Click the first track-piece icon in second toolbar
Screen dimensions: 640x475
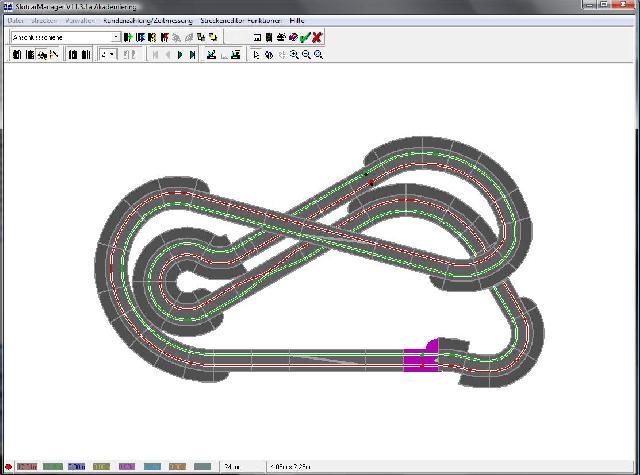coord(17,55)
